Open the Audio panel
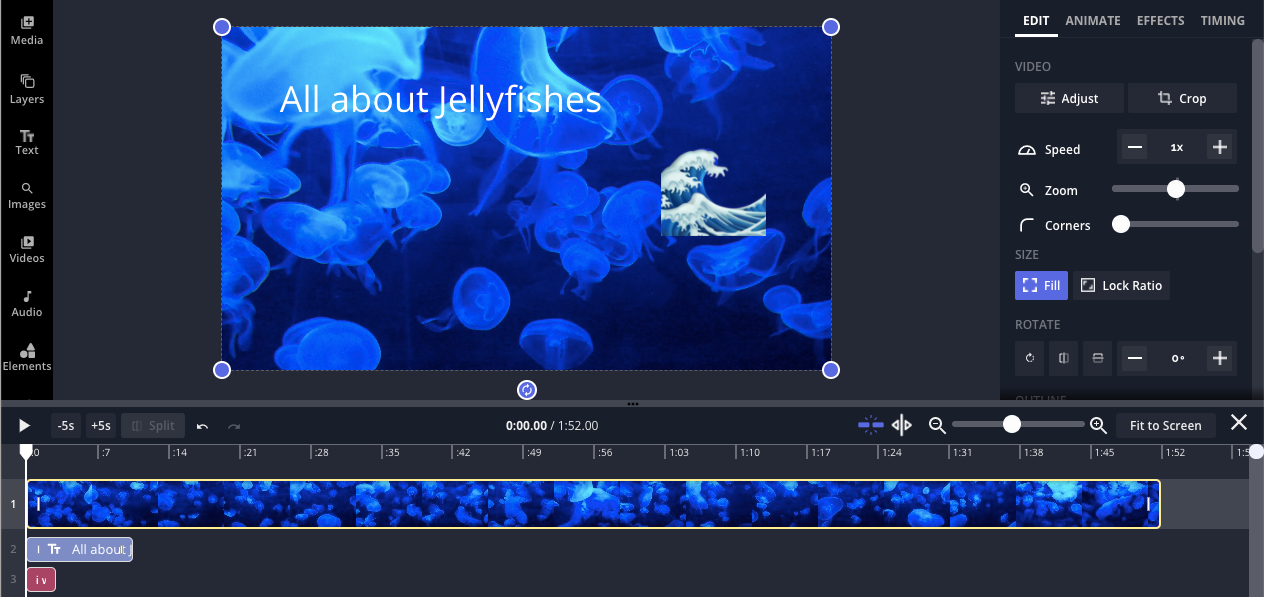This screenshot has height=597, width=1264. [27, 303]
